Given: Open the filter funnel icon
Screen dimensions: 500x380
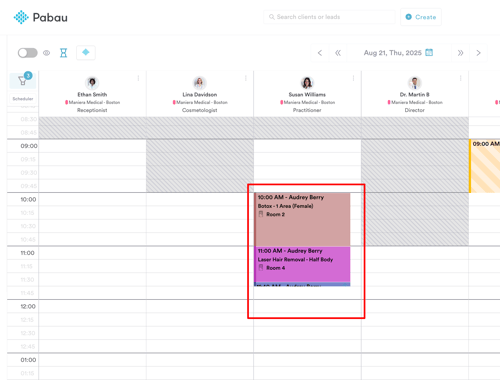Looking at the screenshot, I should (x=23, y=80).
